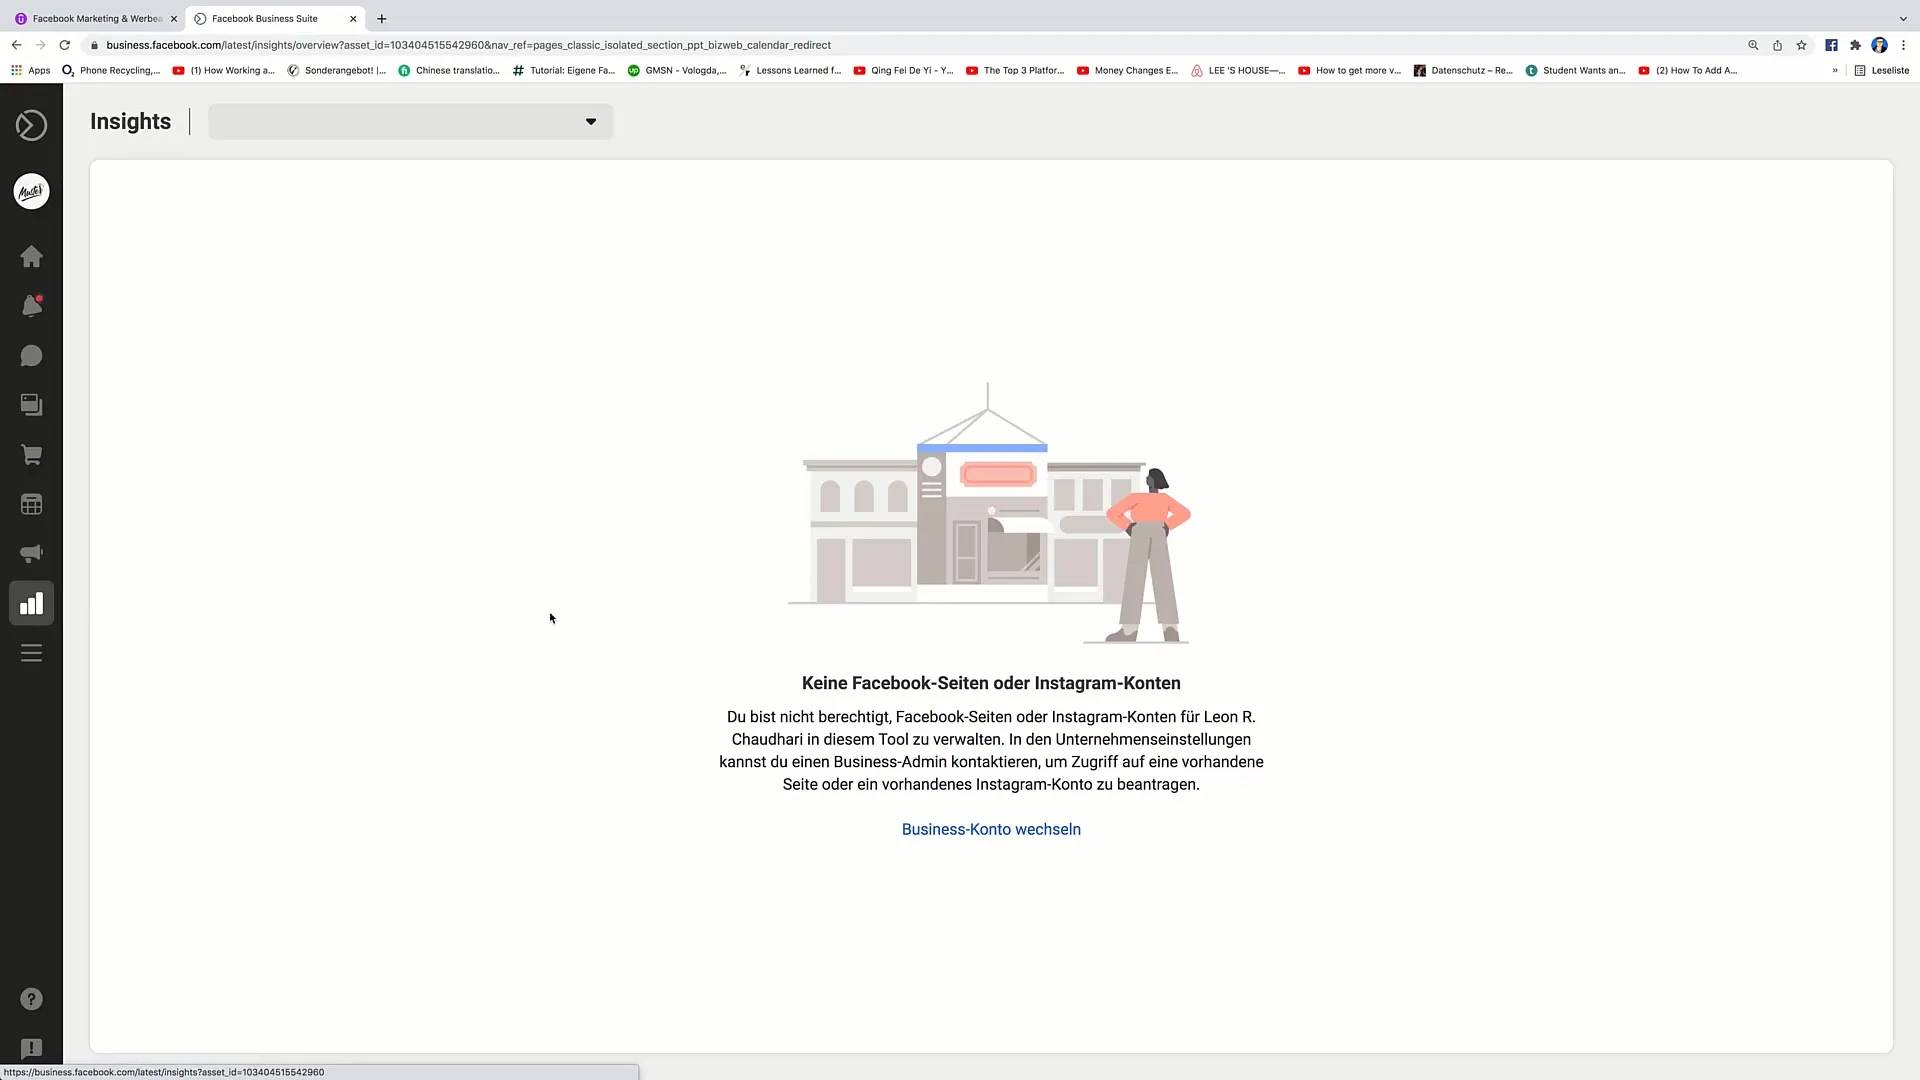
Task: Select the Facebook Business Suite tab
Action: point(264,18)
